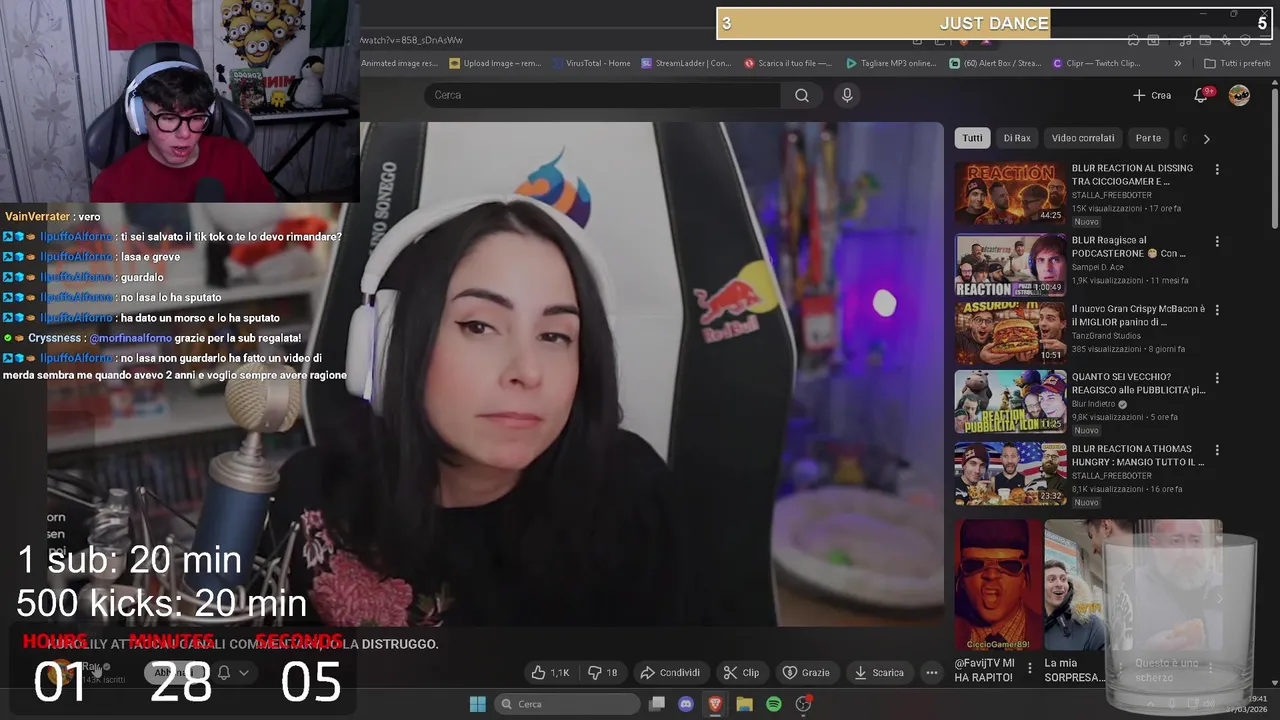Open Task View on the taskbar
This screenshot has height=720, width=1280.
657,704
